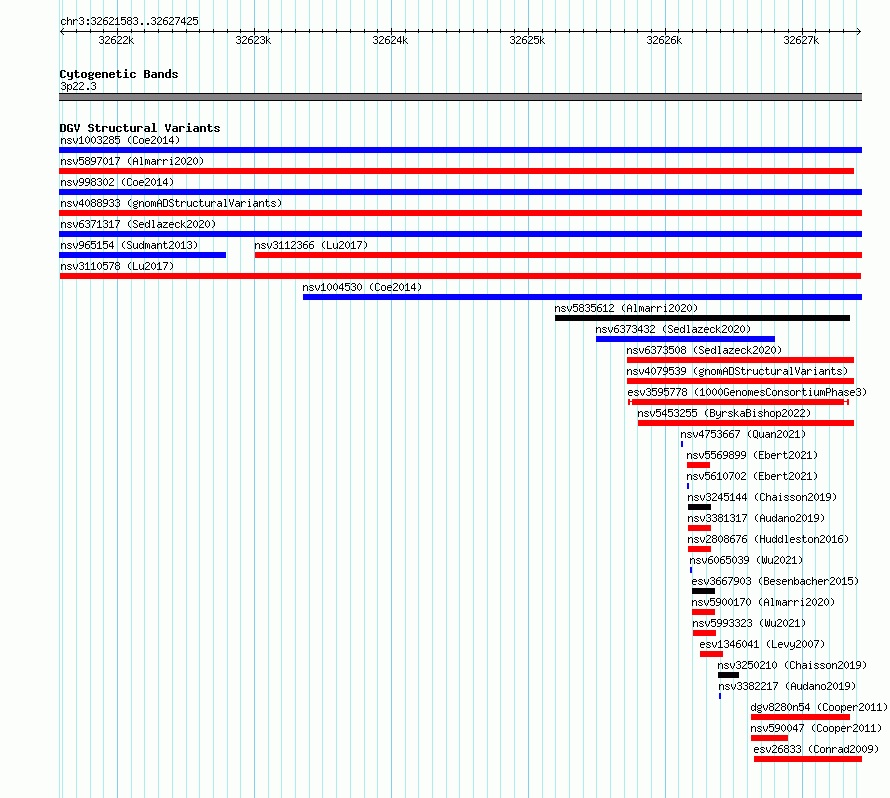Select nsv5835612 (Almarri2020) label
Image resolution: width=890 pixels, height=798 pixels.
point(626,308)
